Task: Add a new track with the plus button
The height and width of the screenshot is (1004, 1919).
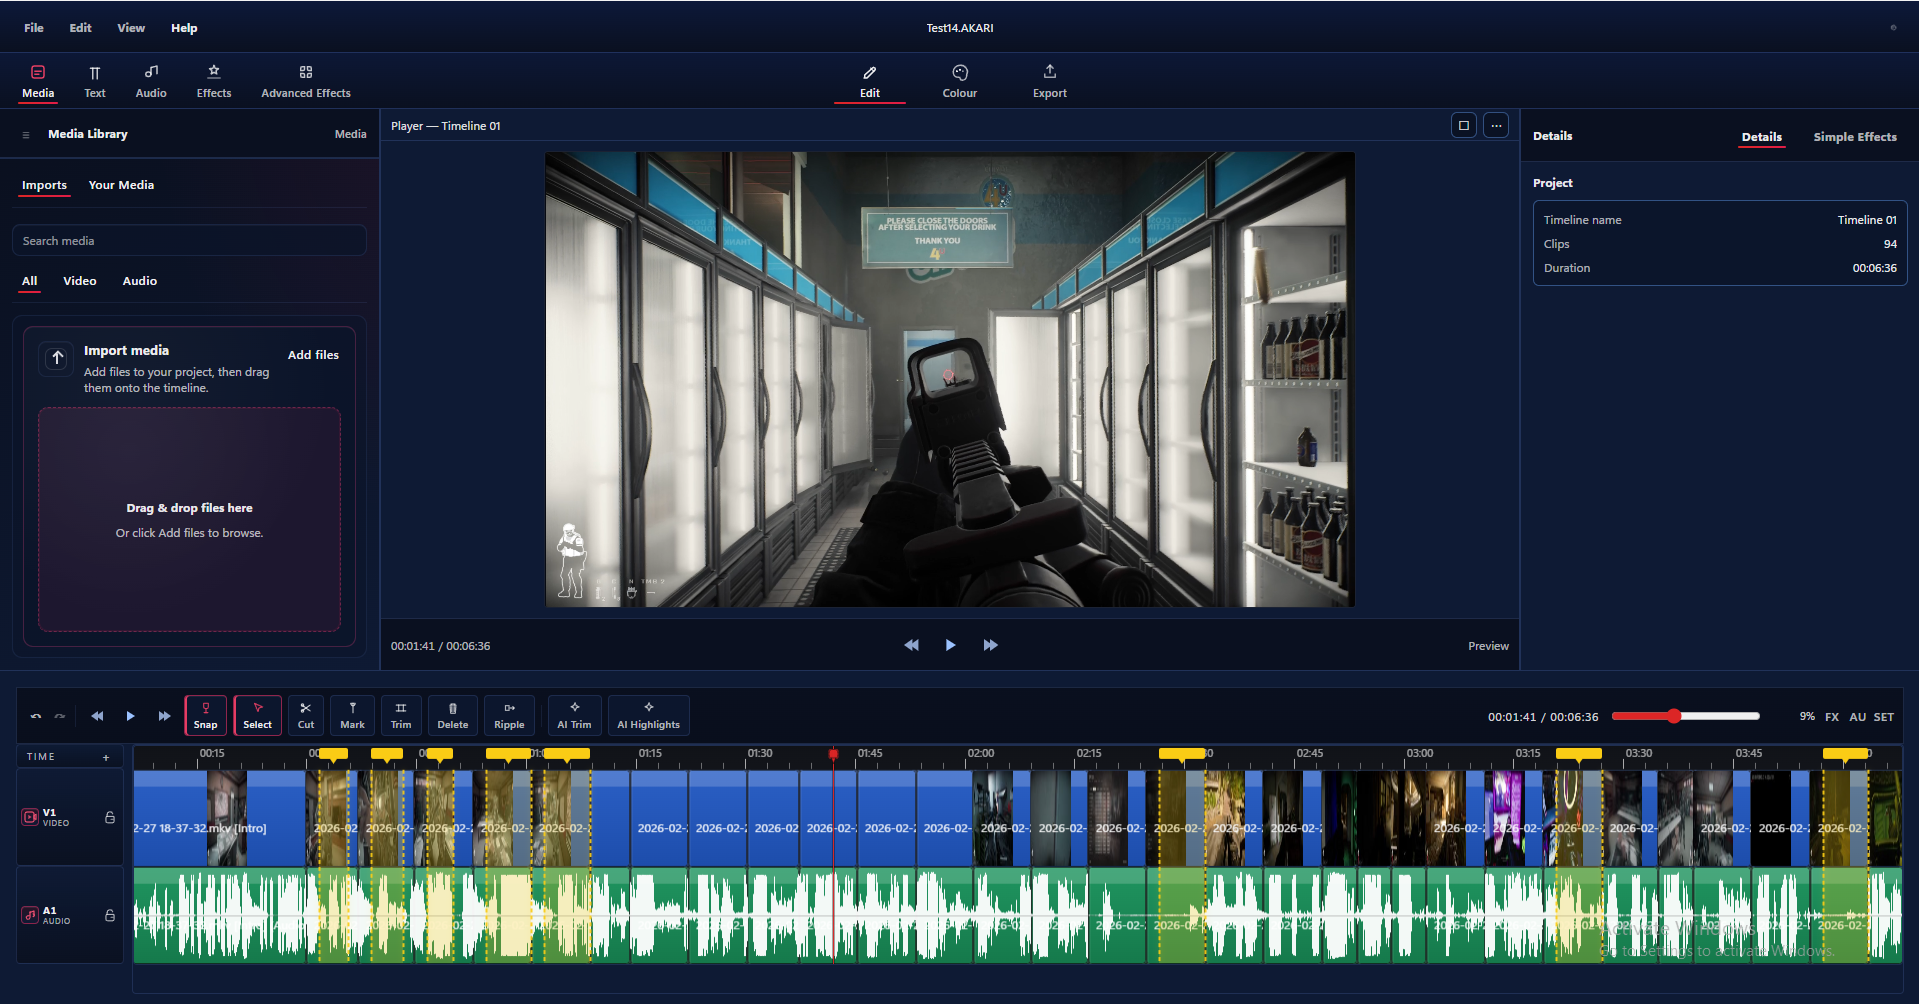Action: tap(105, 757)
